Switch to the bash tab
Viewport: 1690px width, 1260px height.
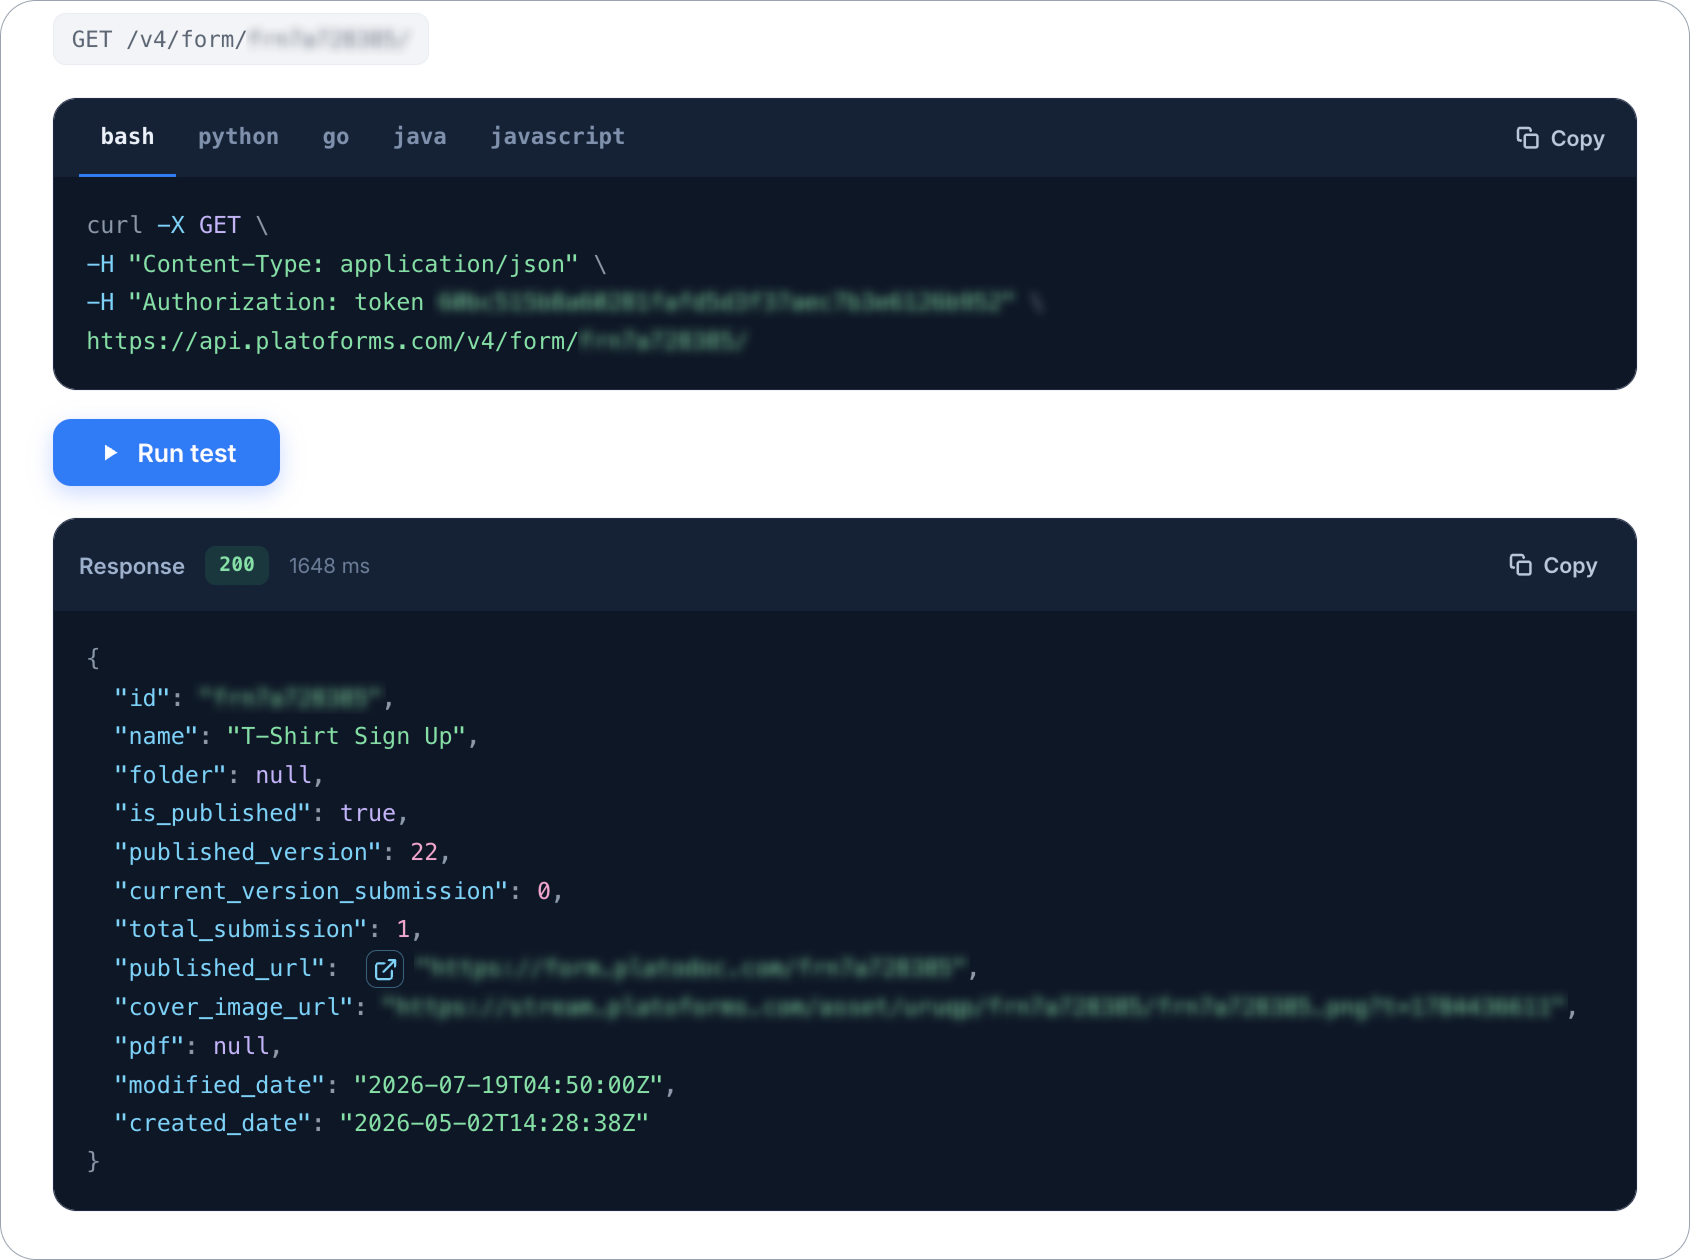click(x=127, y=137)
